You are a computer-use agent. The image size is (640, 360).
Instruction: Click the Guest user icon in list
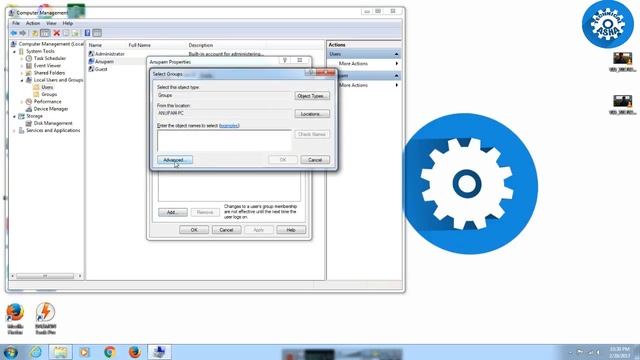91,69
